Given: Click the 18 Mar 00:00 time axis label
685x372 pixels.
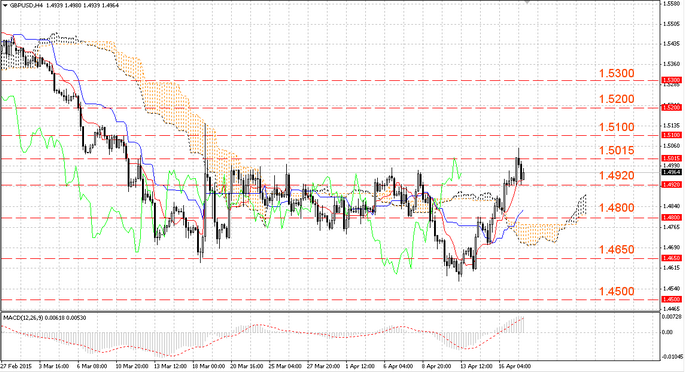Looking at the screenshot, I should click(x=208, y=366).
